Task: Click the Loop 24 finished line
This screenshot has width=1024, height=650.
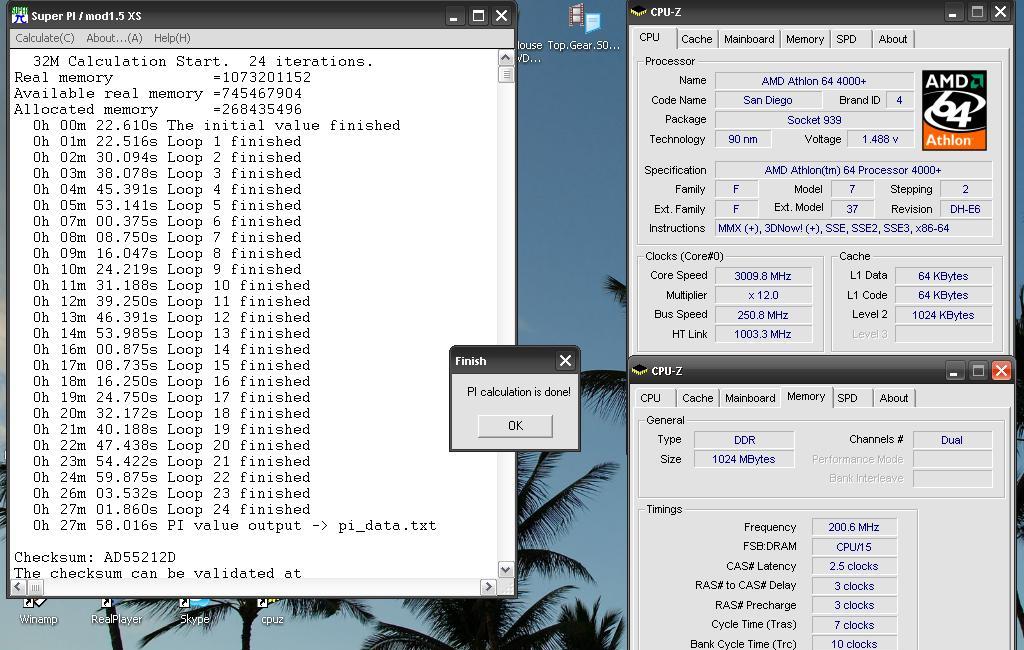Action: (x=172, y=510)
